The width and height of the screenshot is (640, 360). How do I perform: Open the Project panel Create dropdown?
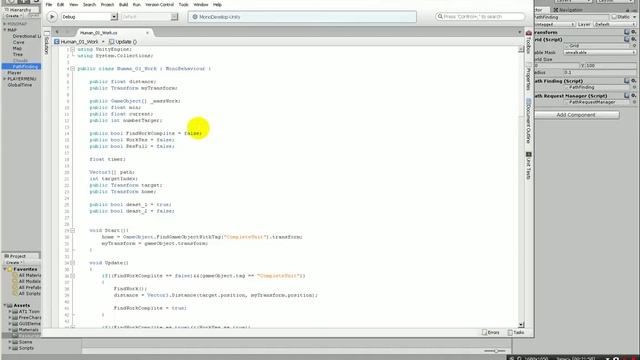point(14,262)
